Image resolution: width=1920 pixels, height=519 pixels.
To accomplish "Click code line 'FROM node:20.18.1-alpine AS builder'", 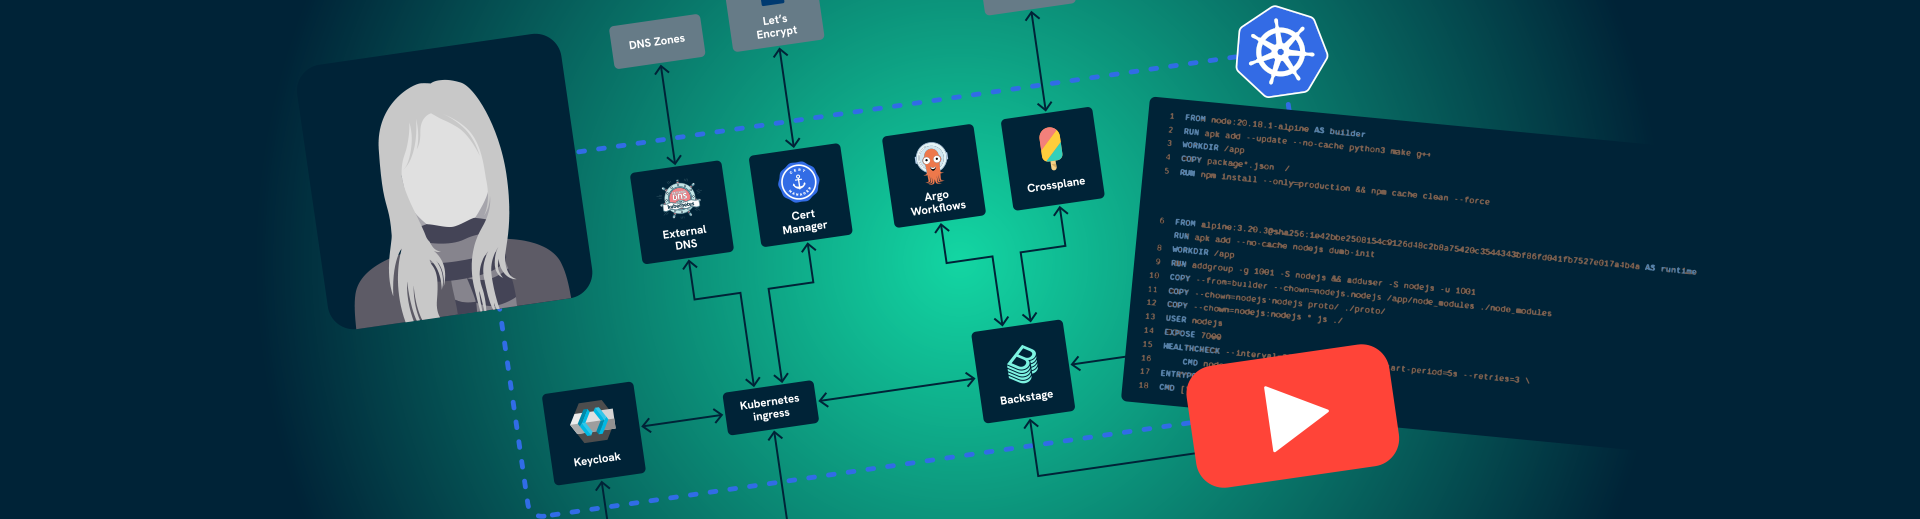I will coord(1275,125).
